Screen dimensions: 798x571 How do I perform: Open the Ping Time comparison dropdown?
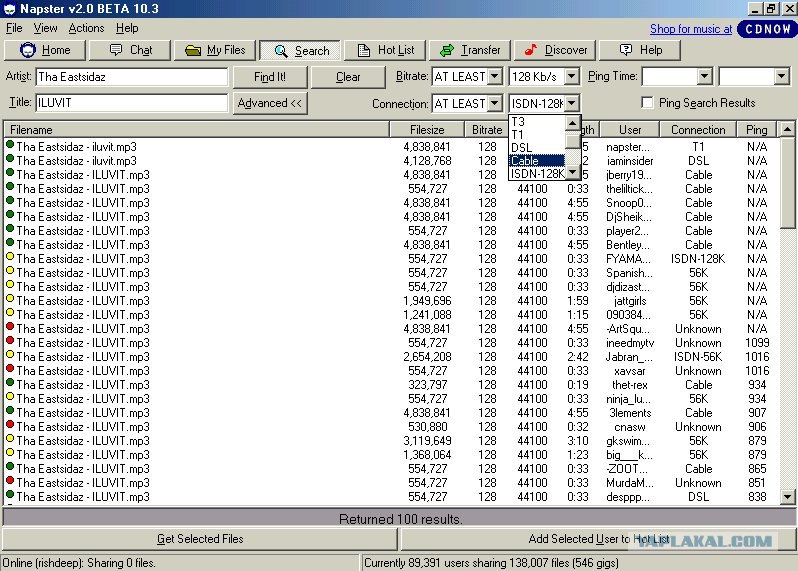tap(704, 77)
